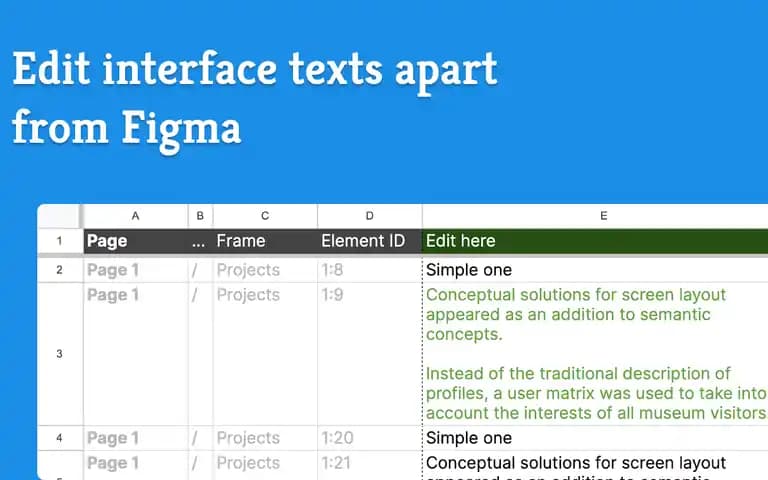Select the 'Simple one' cell in row 4
This screenshot has height=480, width=768.
595,438
